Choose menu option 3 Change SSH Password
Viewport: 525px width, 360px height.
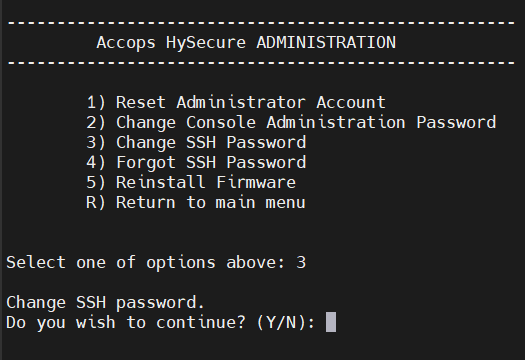tap(196, 142)
